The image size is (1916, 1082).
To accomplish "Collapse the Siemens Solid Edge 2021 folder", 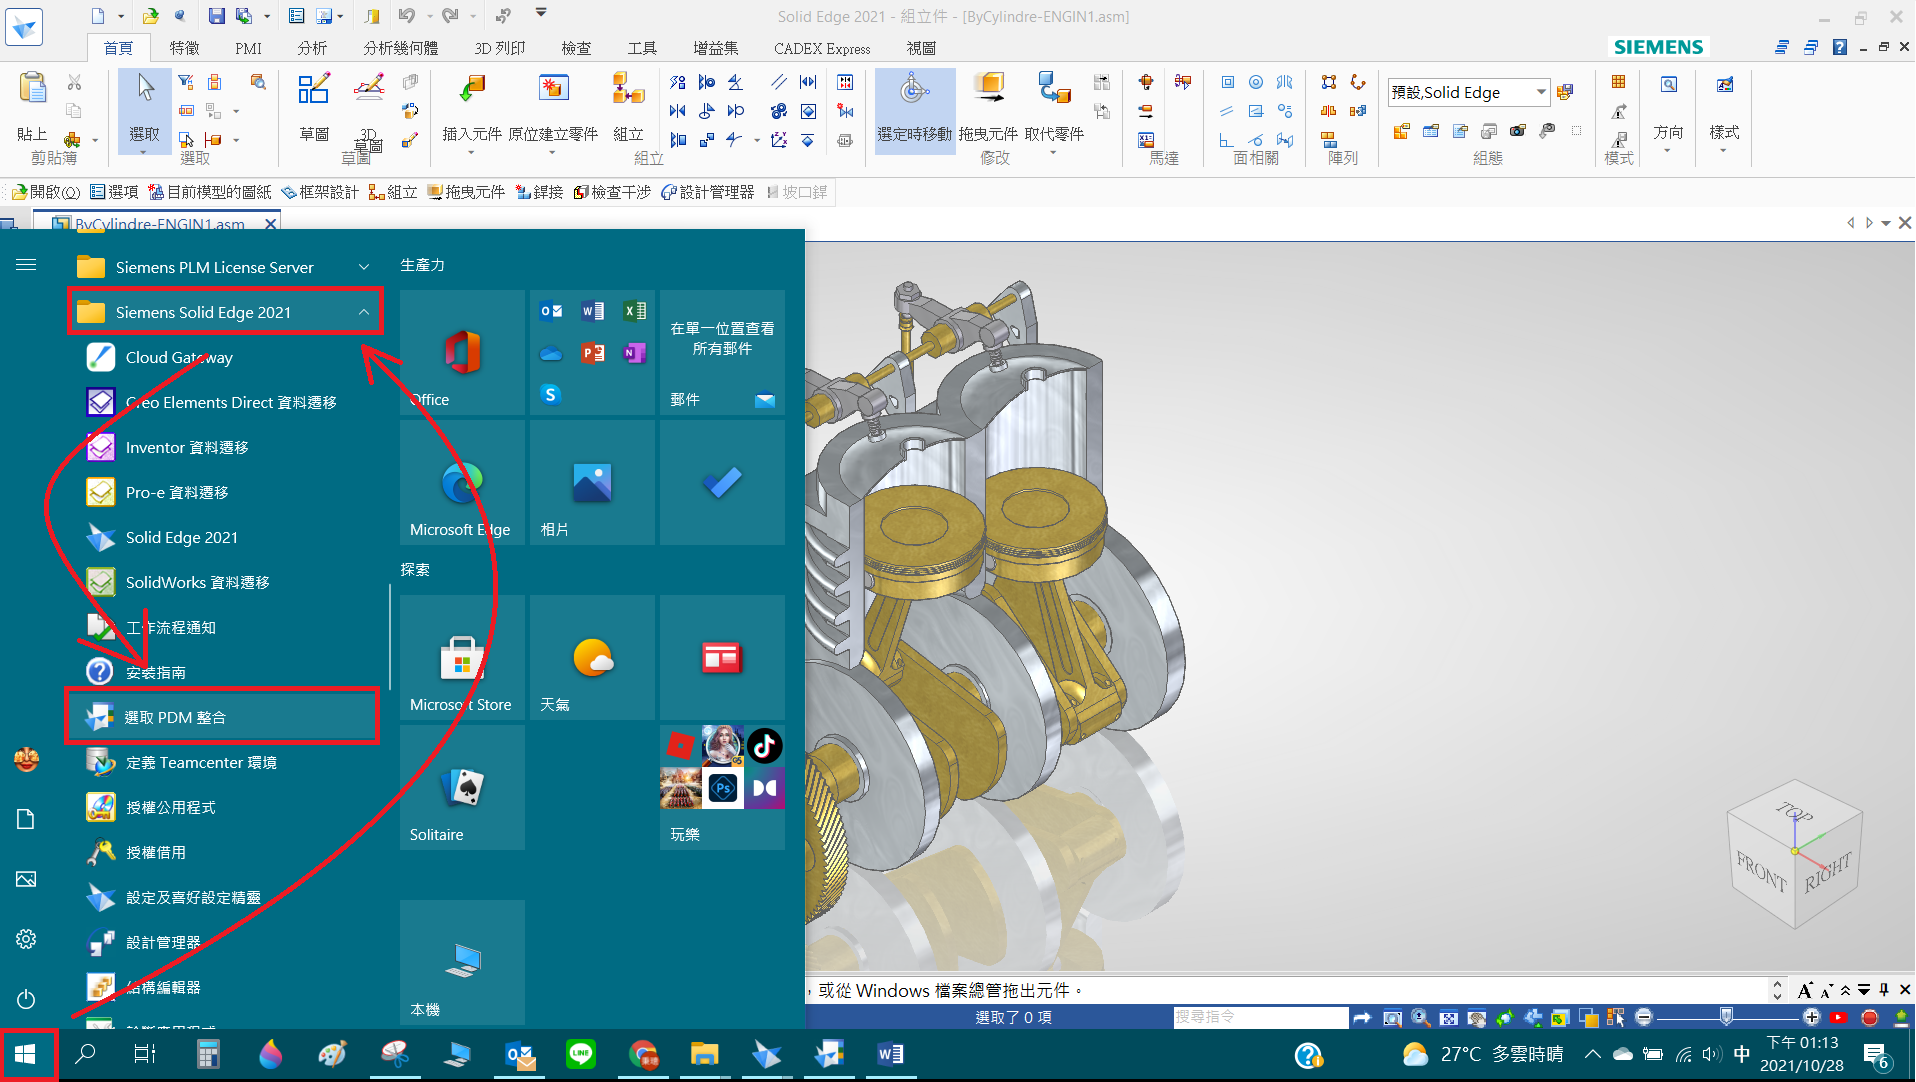I will [x=364, y=312].
